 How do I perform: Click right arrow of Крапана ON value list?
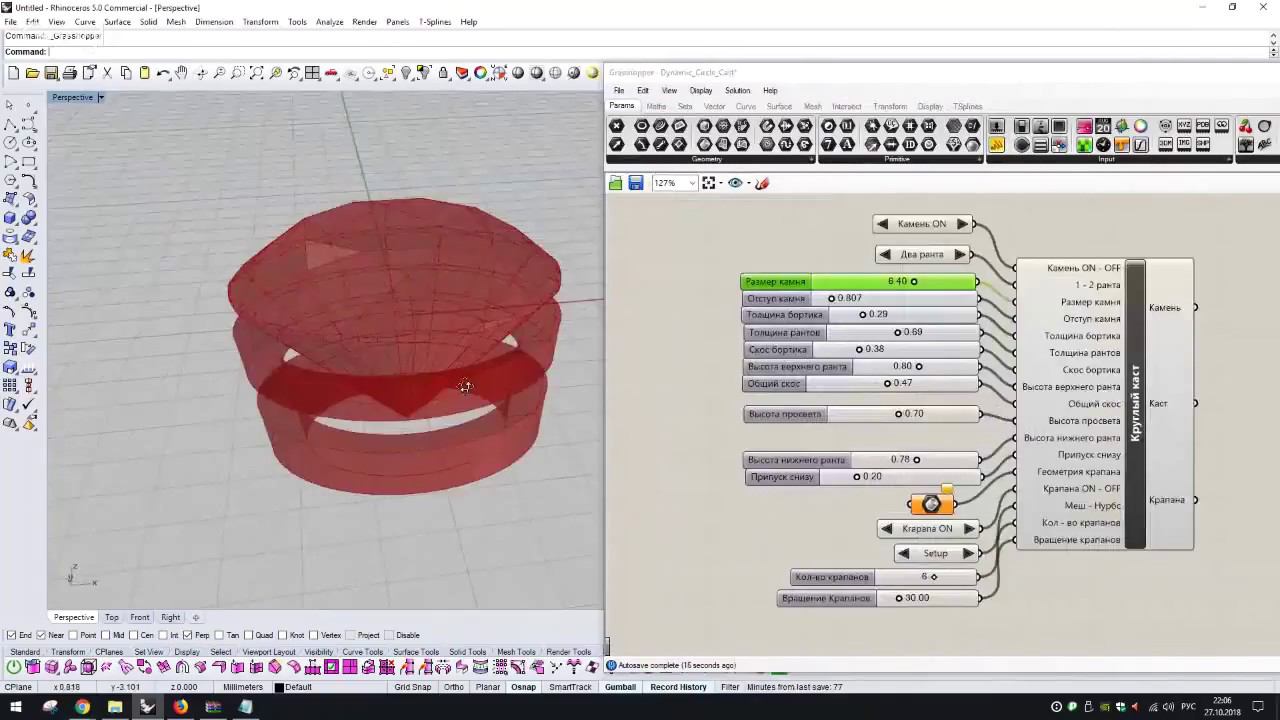(968, 528)
